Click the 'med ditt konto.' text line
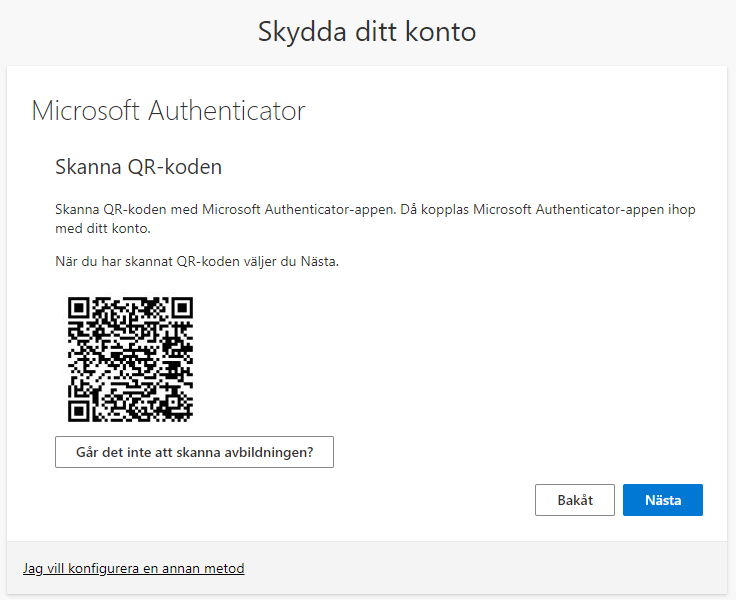The image size is (736, 600). (x=102, y=228)
